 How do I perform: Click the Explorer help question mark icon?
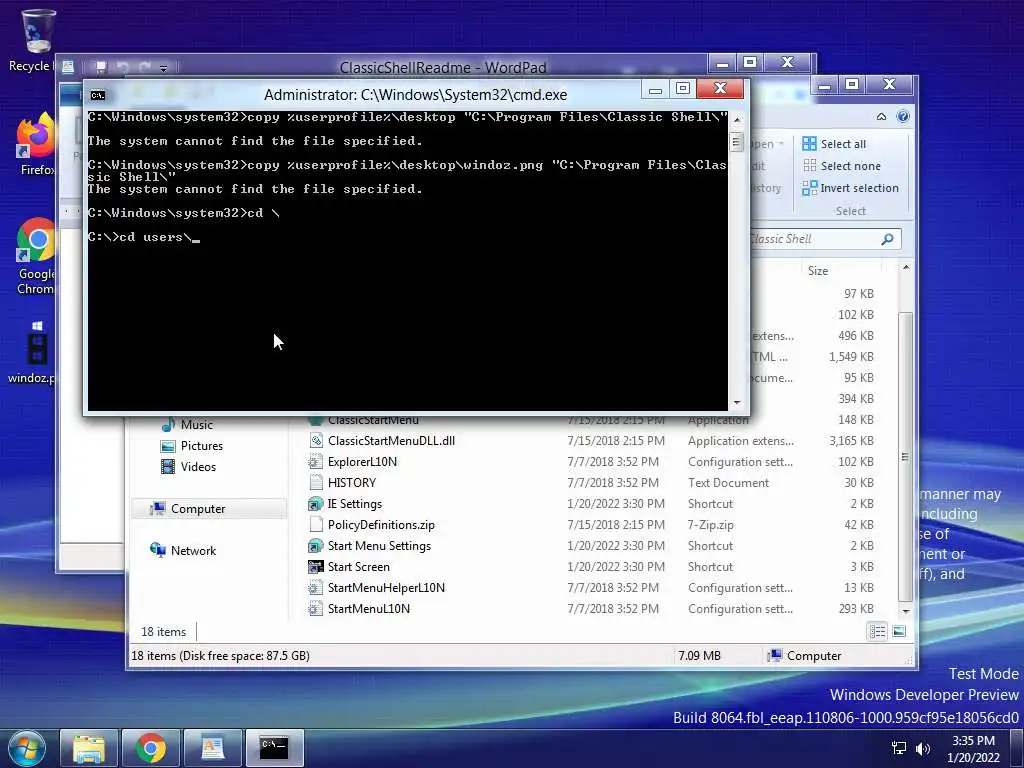[x=903, y=116]
